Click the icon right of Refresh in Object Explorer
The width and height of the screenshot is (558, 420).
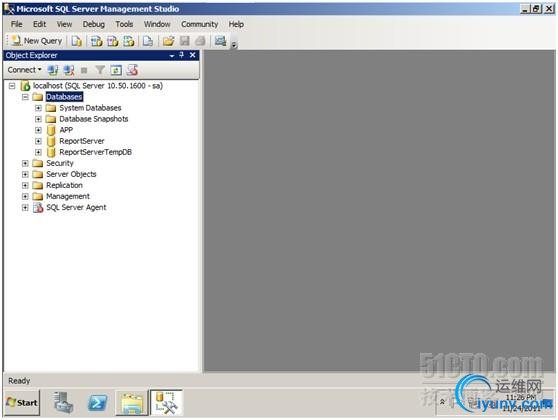(132, 70)
